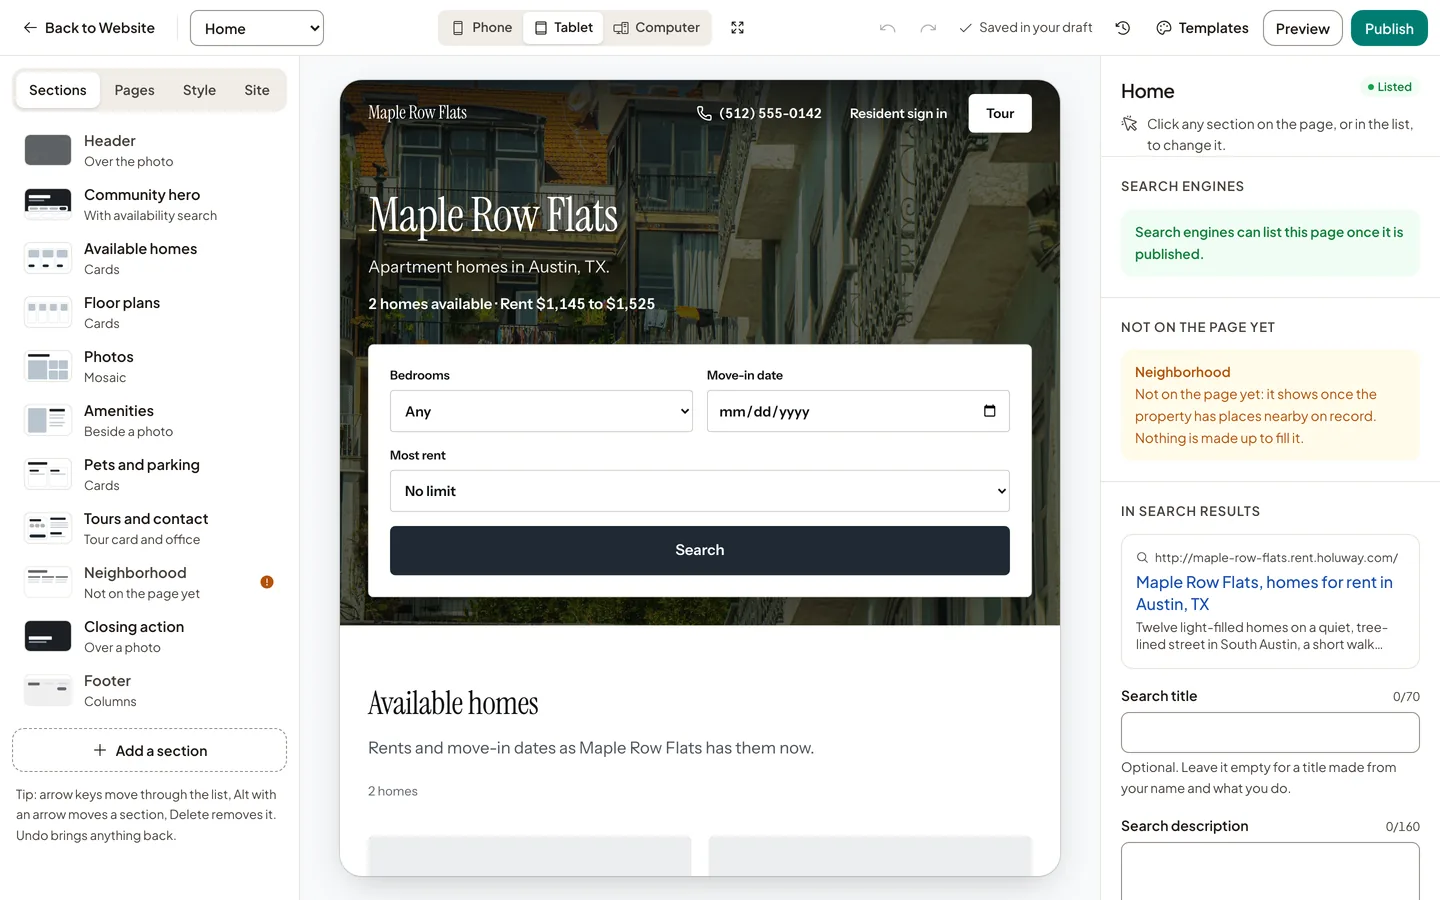Viewport: 1440px width, 900px height.
Task: Click the Search description text area
Action: point(1270,871)
